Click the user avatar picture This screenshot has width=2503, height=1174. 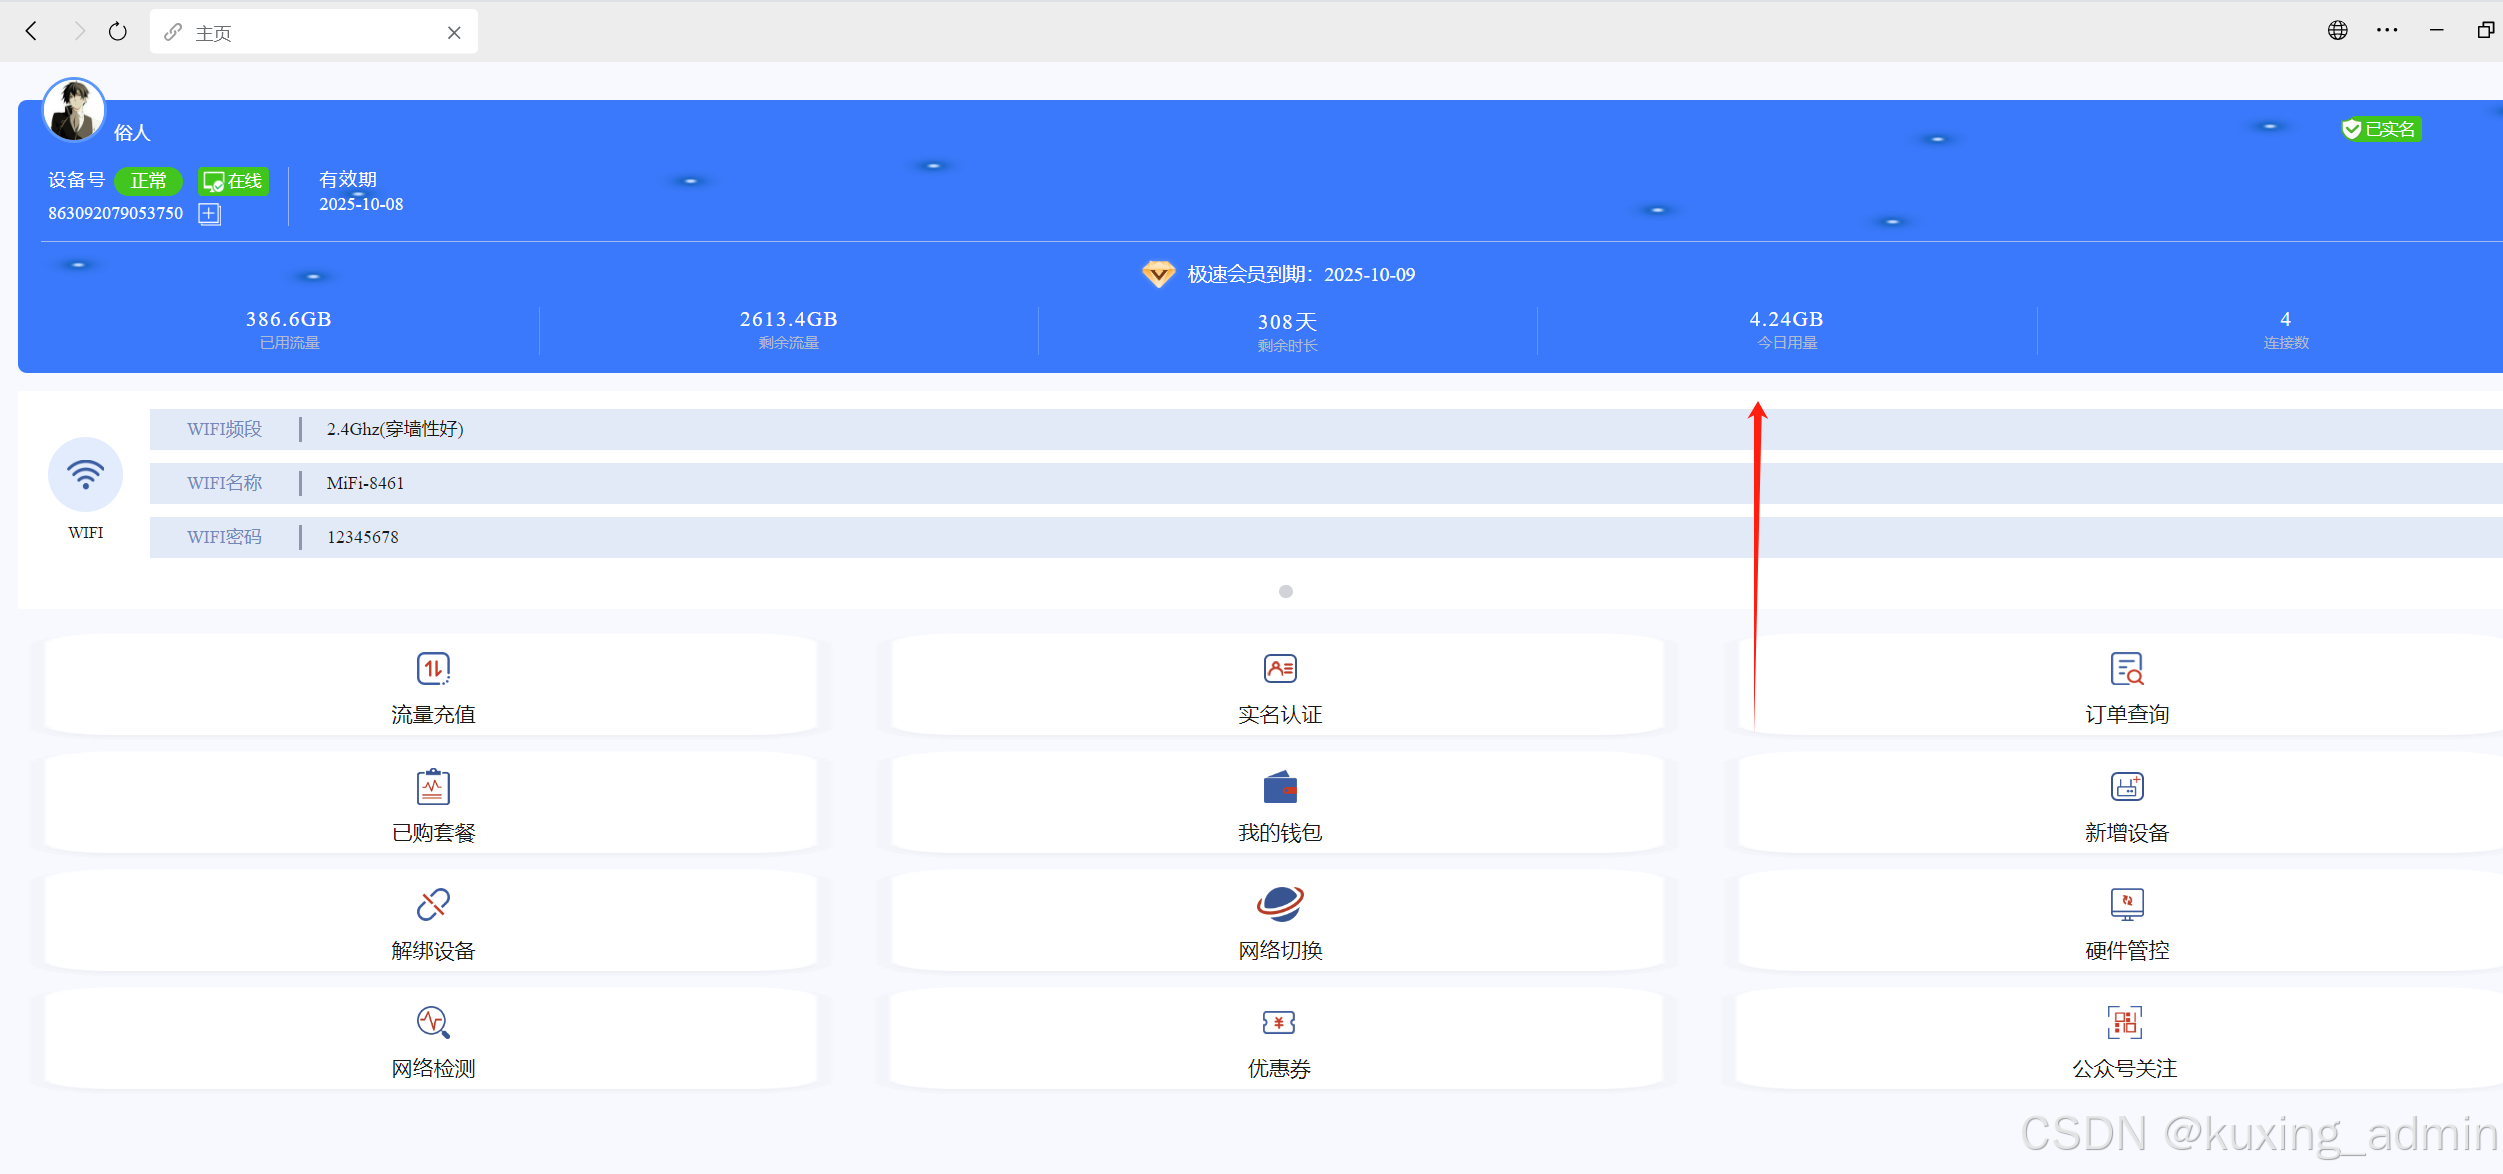point(74,110)
